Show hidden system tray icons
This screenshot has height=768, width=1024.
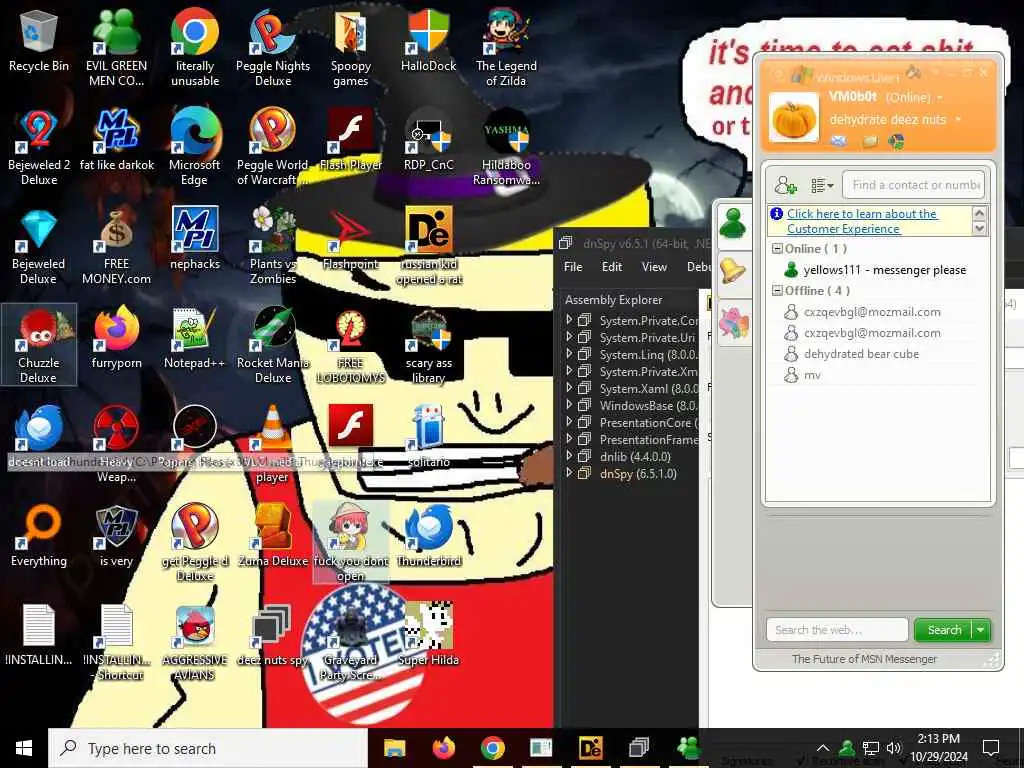(x=823, y=748)
